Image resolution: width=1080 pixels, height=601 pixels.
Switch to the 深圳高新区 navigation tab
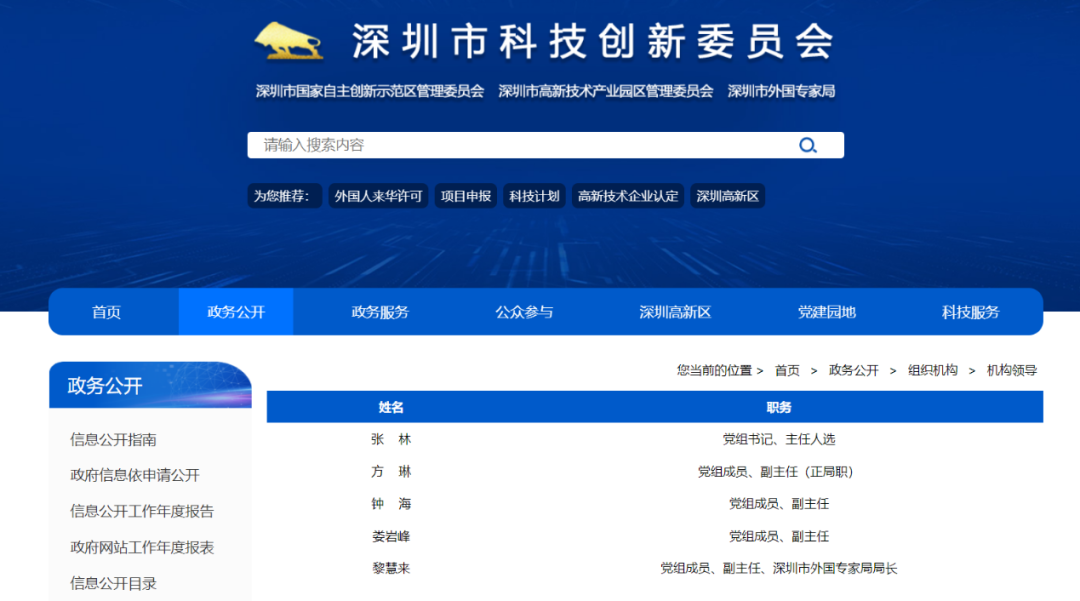coord(675,312)
